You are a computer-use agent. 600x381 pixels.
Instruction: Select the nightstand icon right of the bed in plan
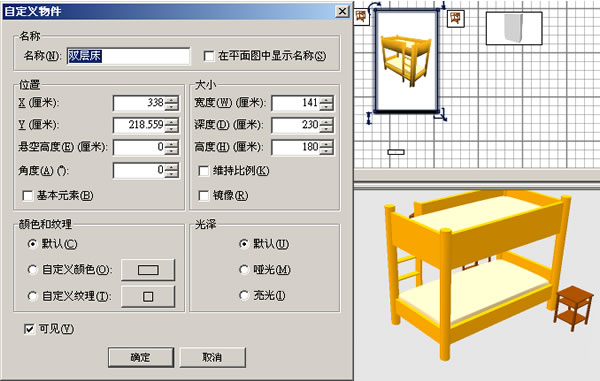pyautogui.click(x=455, y=18)
